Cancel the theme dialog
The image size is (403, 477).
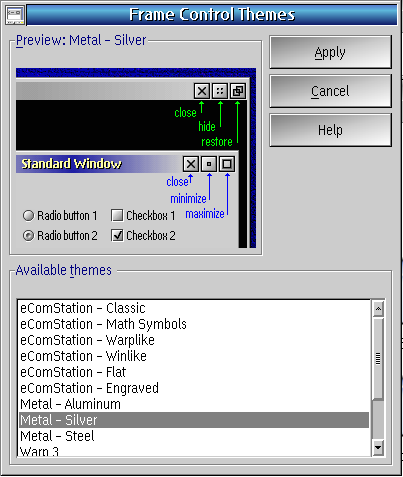coord(330,91)
